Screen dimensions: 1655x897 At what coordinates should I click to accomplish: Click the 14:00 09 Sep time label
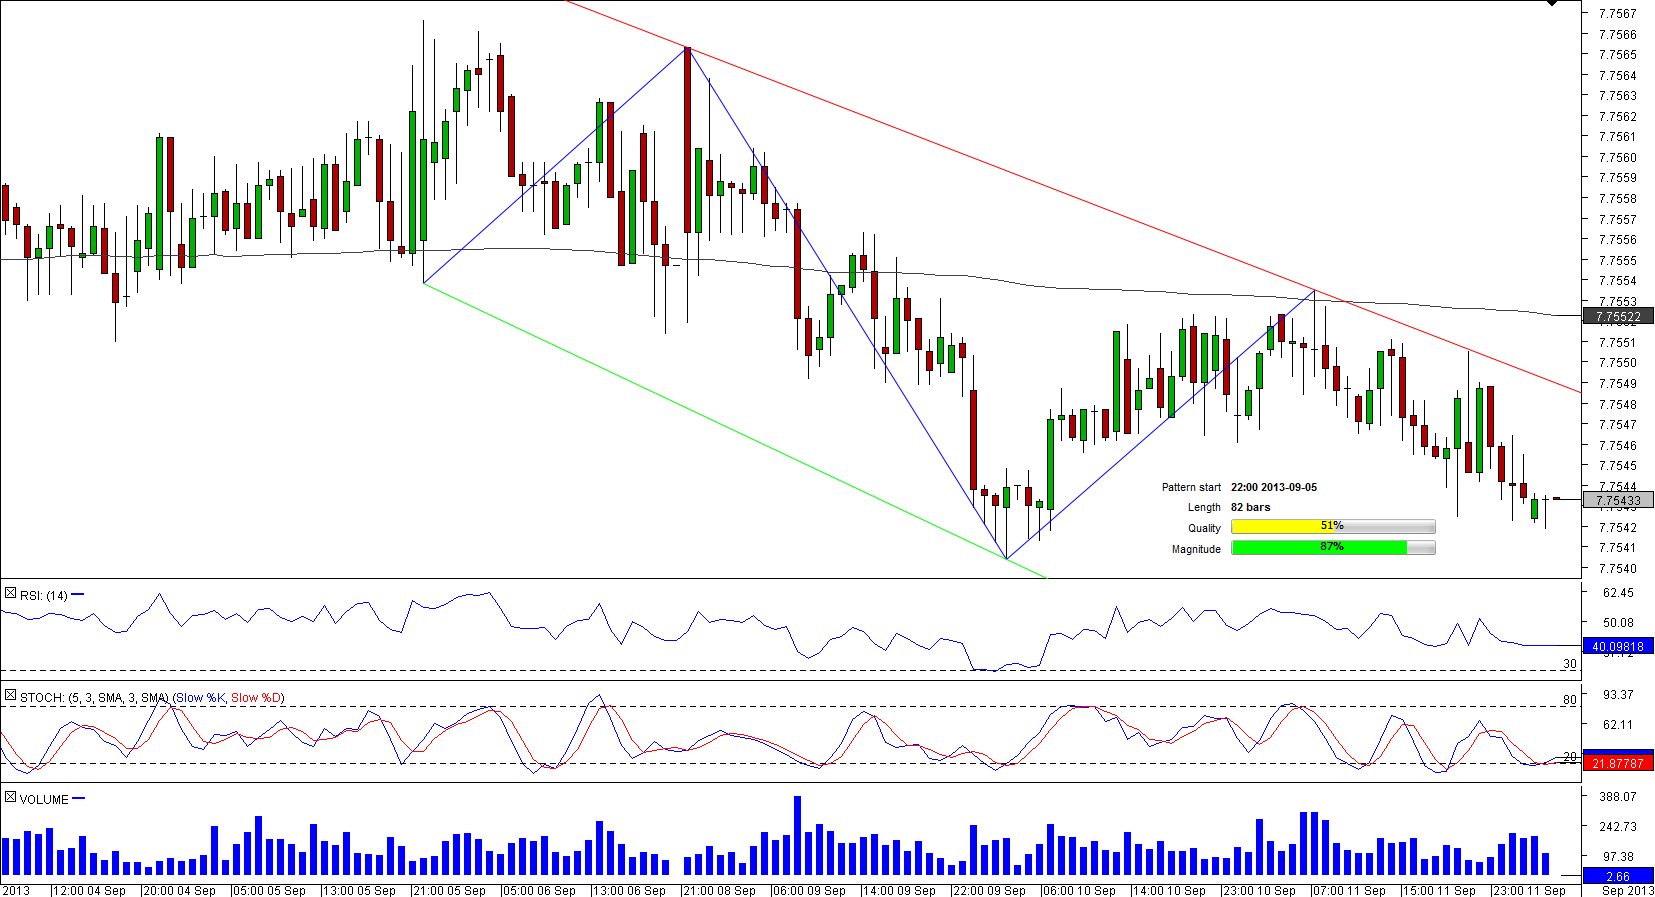click(x=899, y=891)
